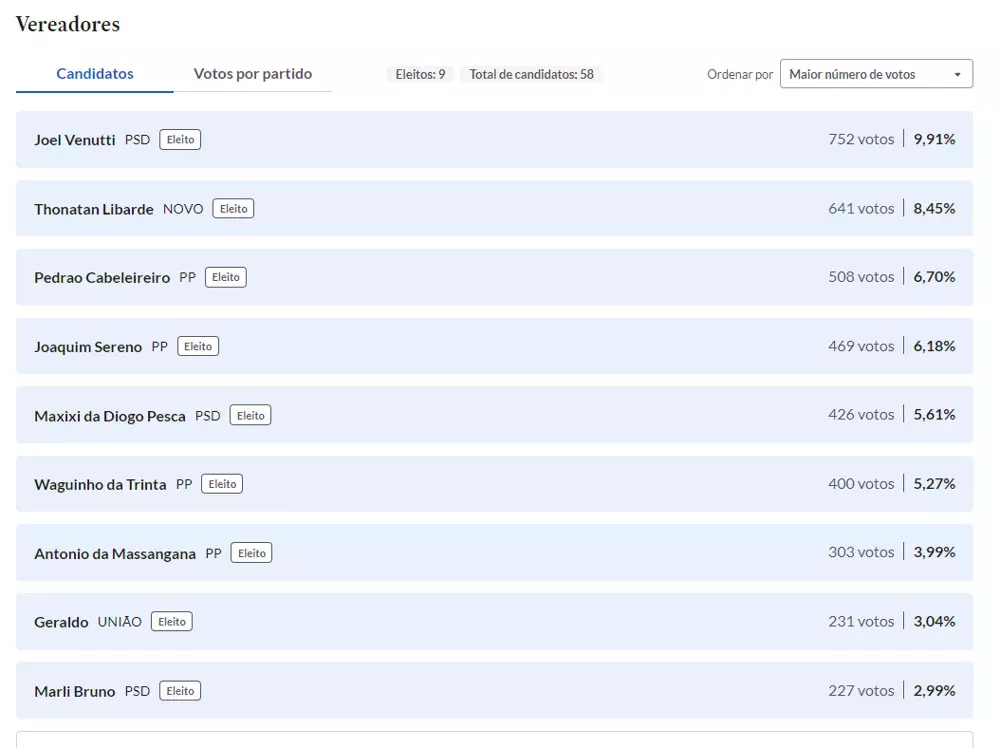Screen dimensions: 1000x748
Task: Click PP party label for Joaquim Sereno
Action: point(159,346)
